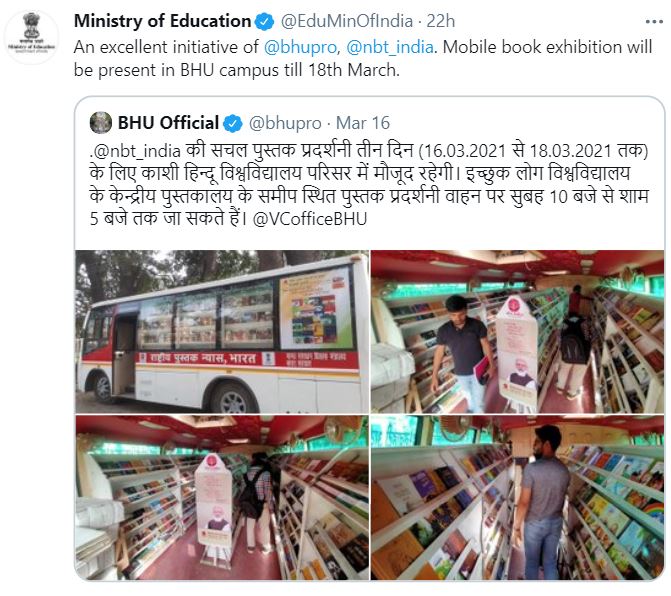Open the @EduMinOfIndia handle
The height and width of the screenshot is (596, 671).
tap(347, 21)
